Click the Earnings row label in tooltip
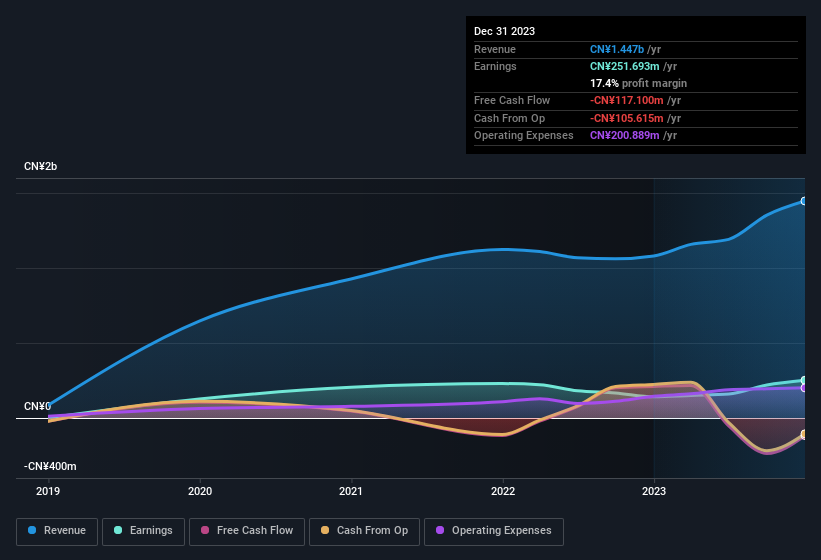Image resolution: width=821 pixels, height=560 pixels. coord(495,66)
